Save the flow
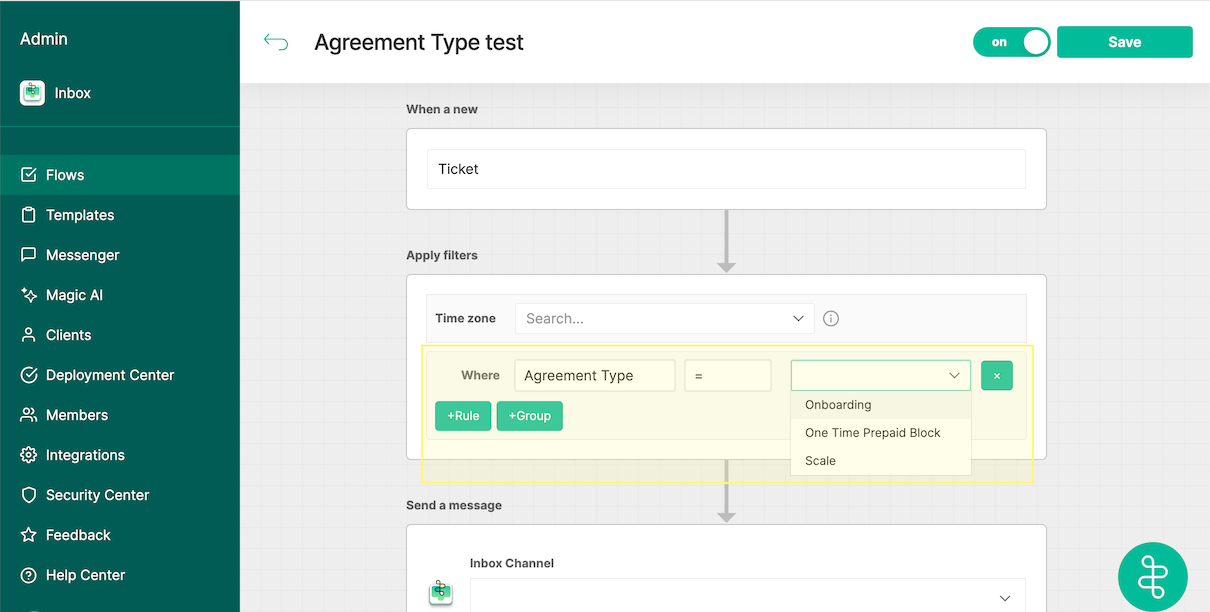Viewport: 1210px width, 612px height. [x=1124, y=42]
